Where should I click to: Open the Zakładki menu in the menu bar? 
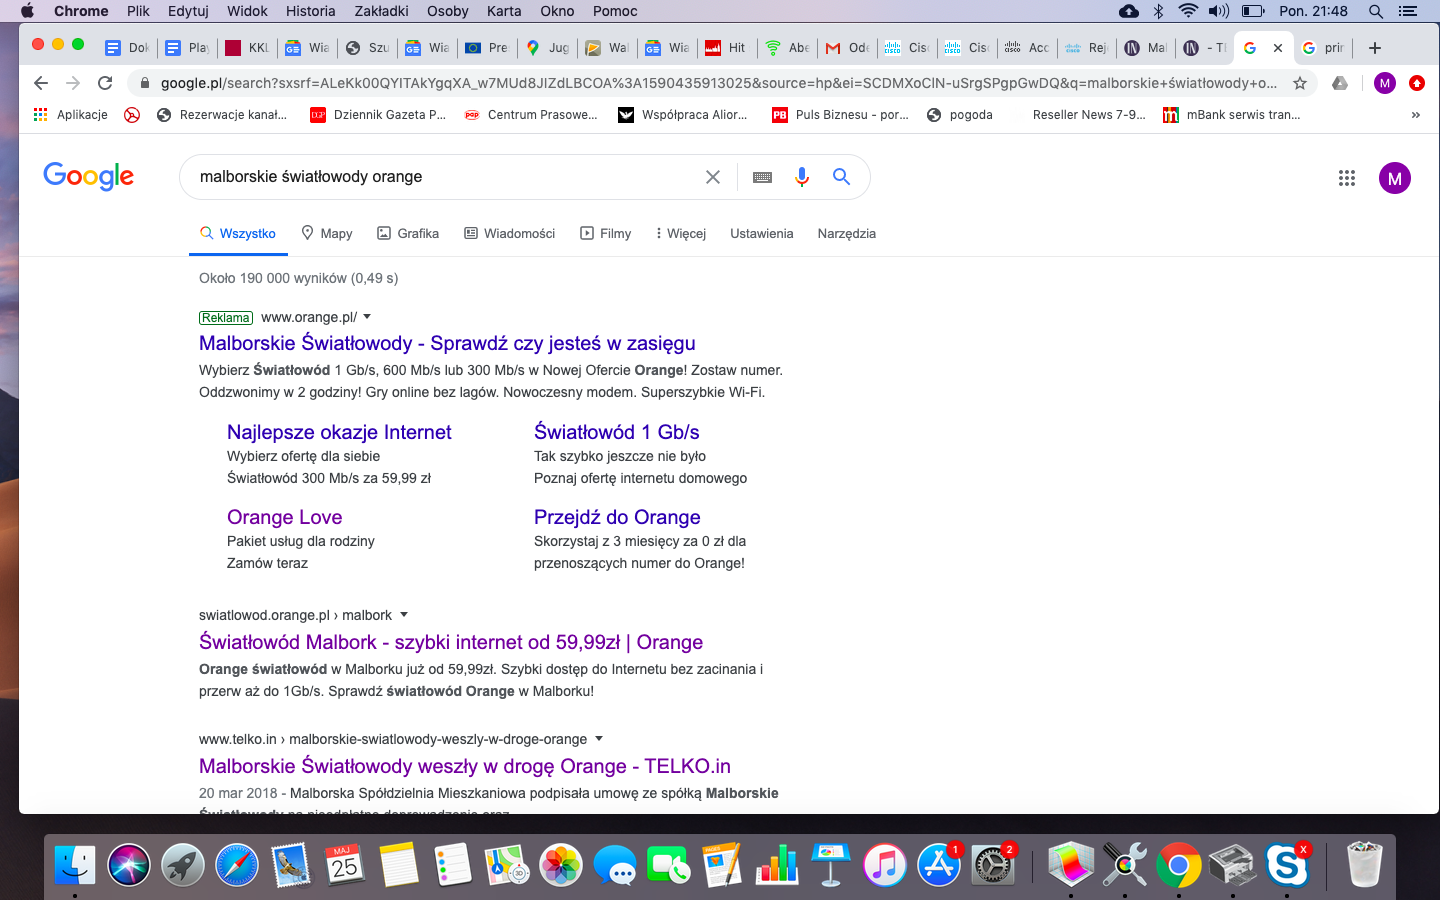(381, 11)
